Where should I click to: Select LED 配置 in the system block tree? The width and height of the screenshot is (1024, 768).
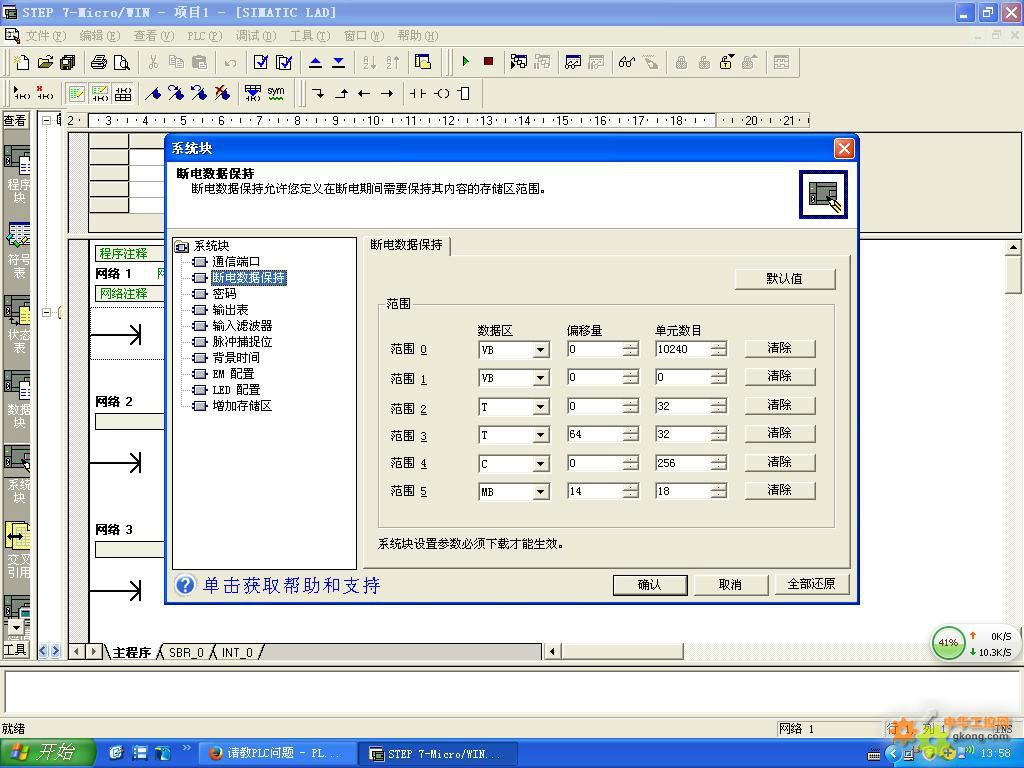pos(236,390)
